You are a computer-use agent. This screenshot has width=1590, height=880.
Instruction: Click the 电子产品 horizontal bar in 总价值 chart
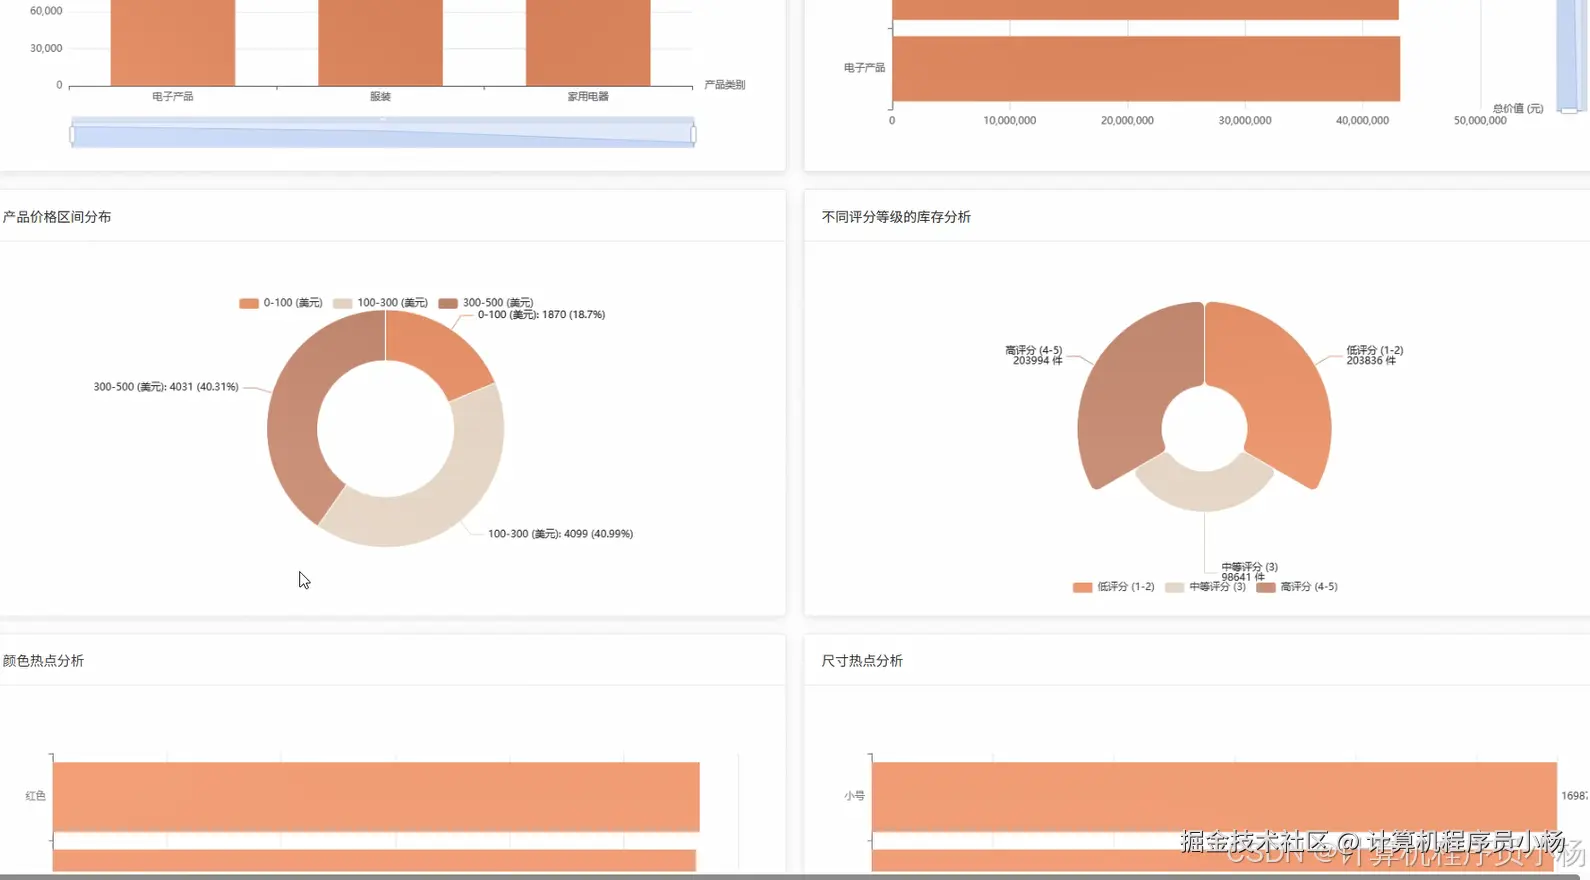pos(1146,68)
